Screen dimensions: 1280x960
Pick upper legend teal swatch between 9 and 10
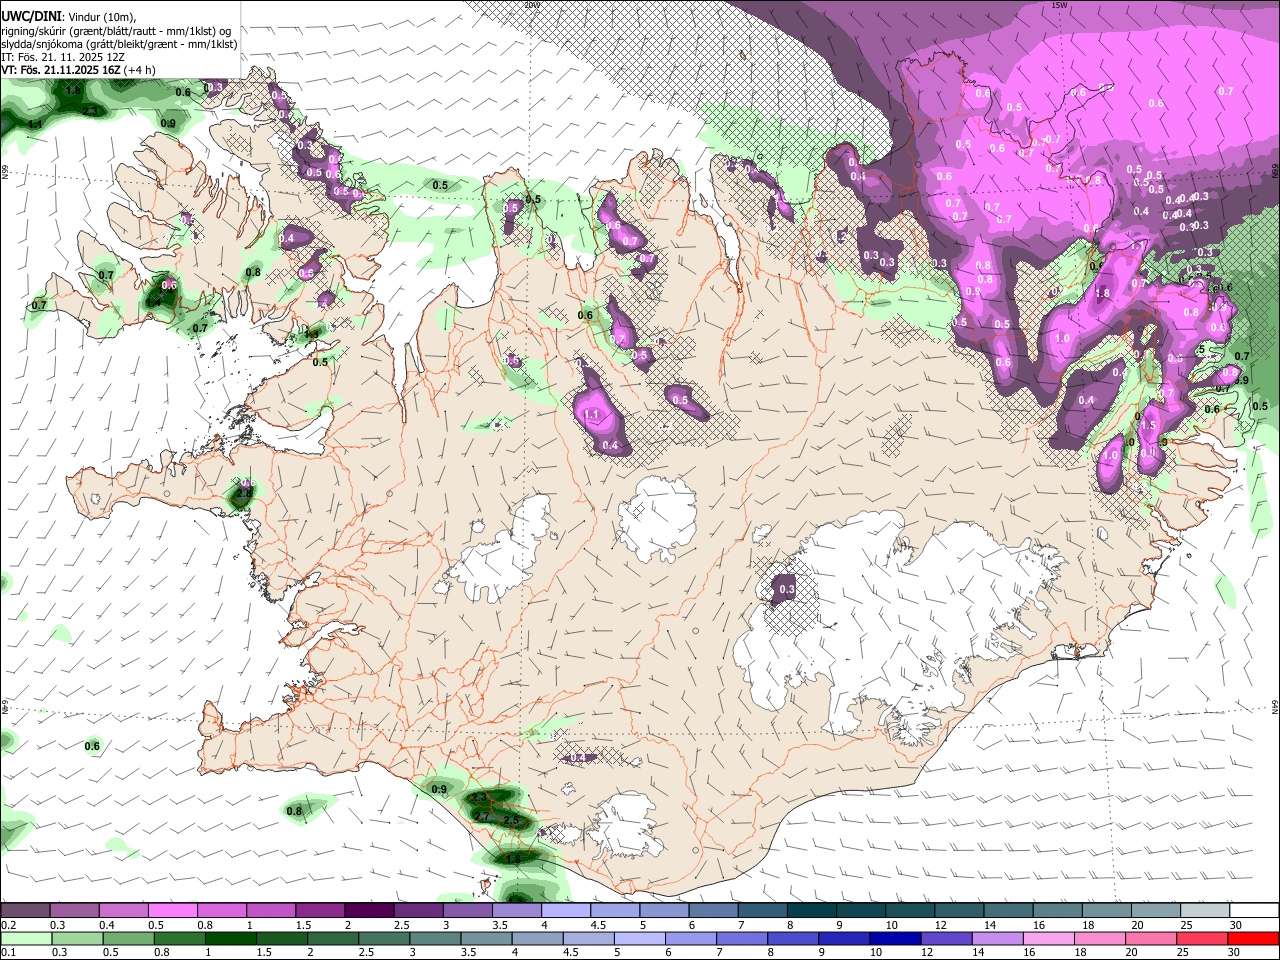861,911
